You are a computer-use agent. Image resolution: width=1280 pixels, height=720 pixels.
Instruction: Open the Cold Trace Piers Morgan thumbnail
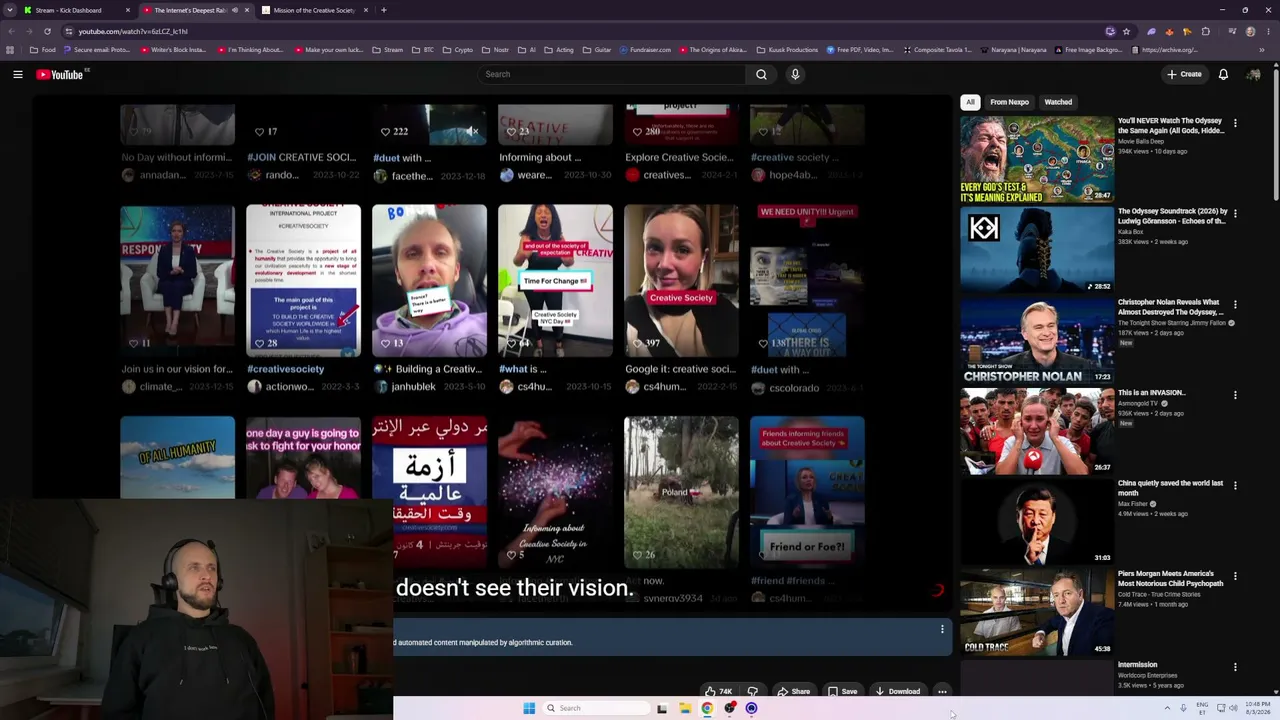[1037, 613]
